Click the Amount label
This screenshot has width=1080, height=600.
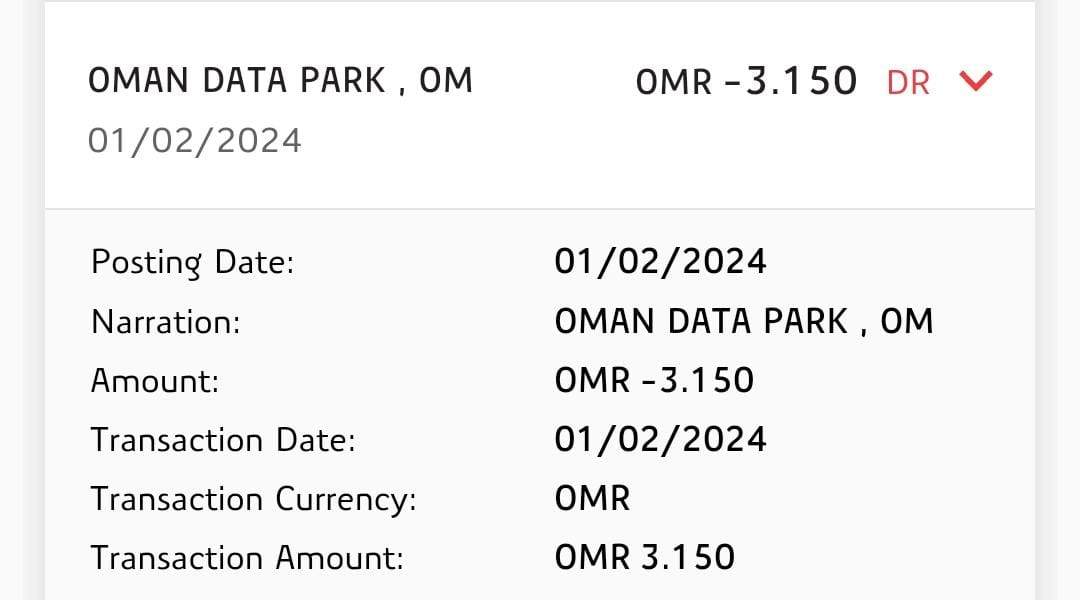coord(155,381)
